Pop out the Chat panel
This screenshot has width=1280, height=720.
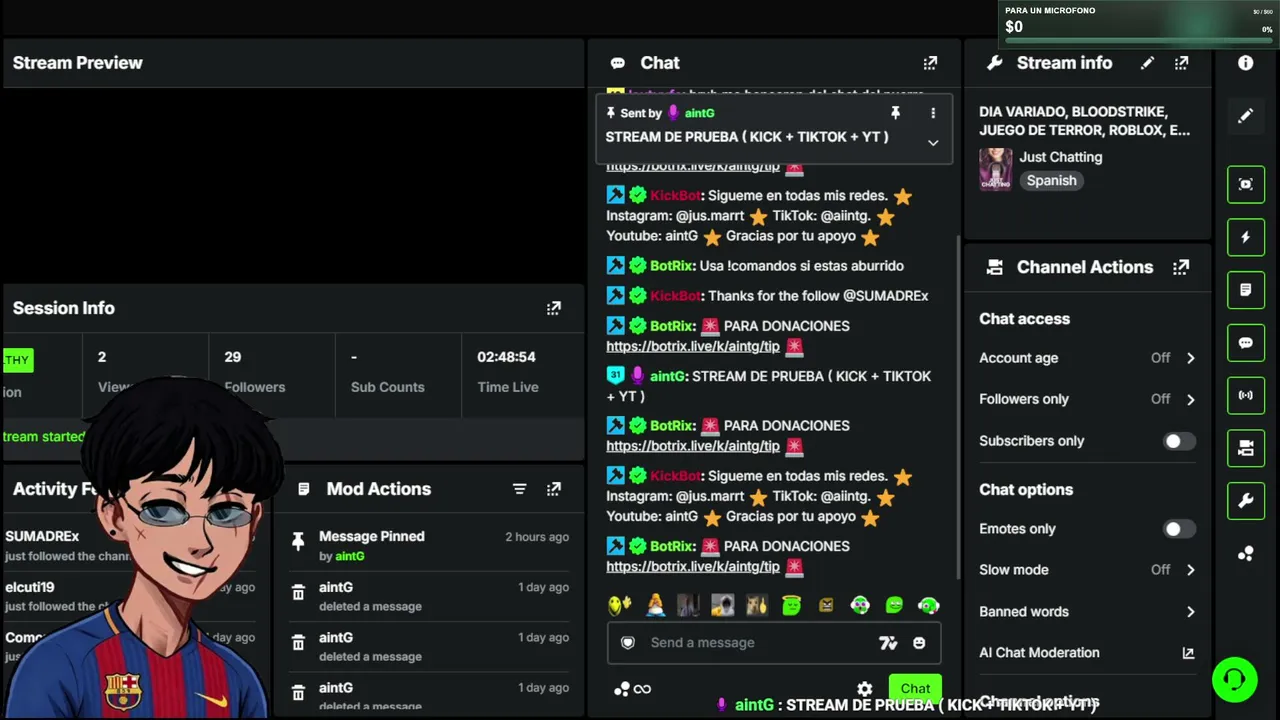[930, 63]
